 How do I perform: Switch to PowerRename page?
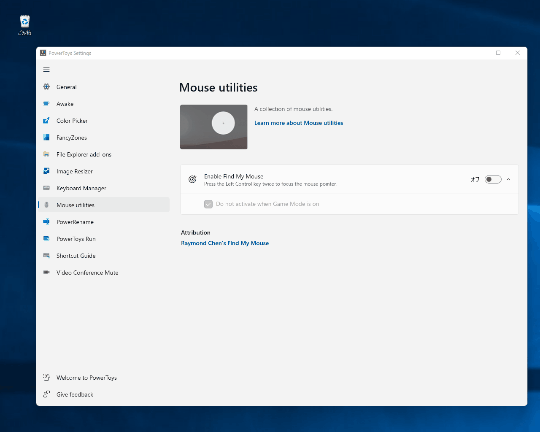point(104,222)
